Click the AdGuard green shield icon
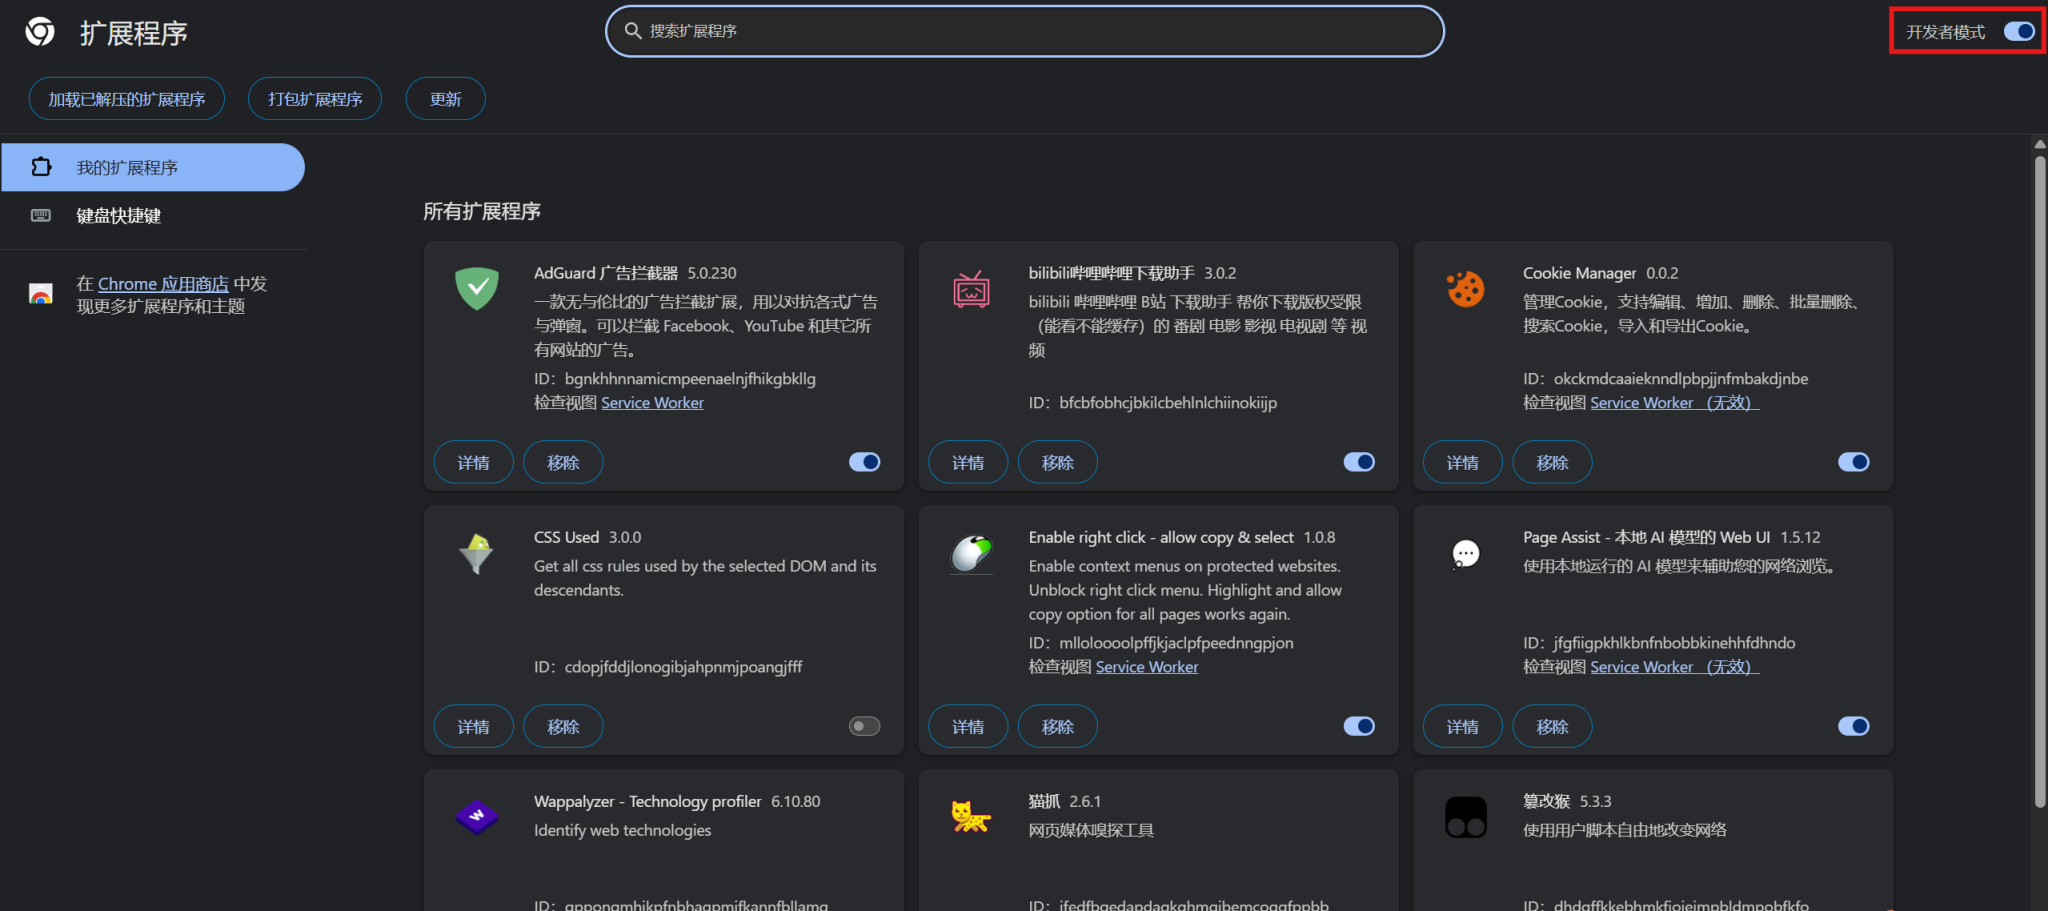2048x911 pixels. pos(477,289)
